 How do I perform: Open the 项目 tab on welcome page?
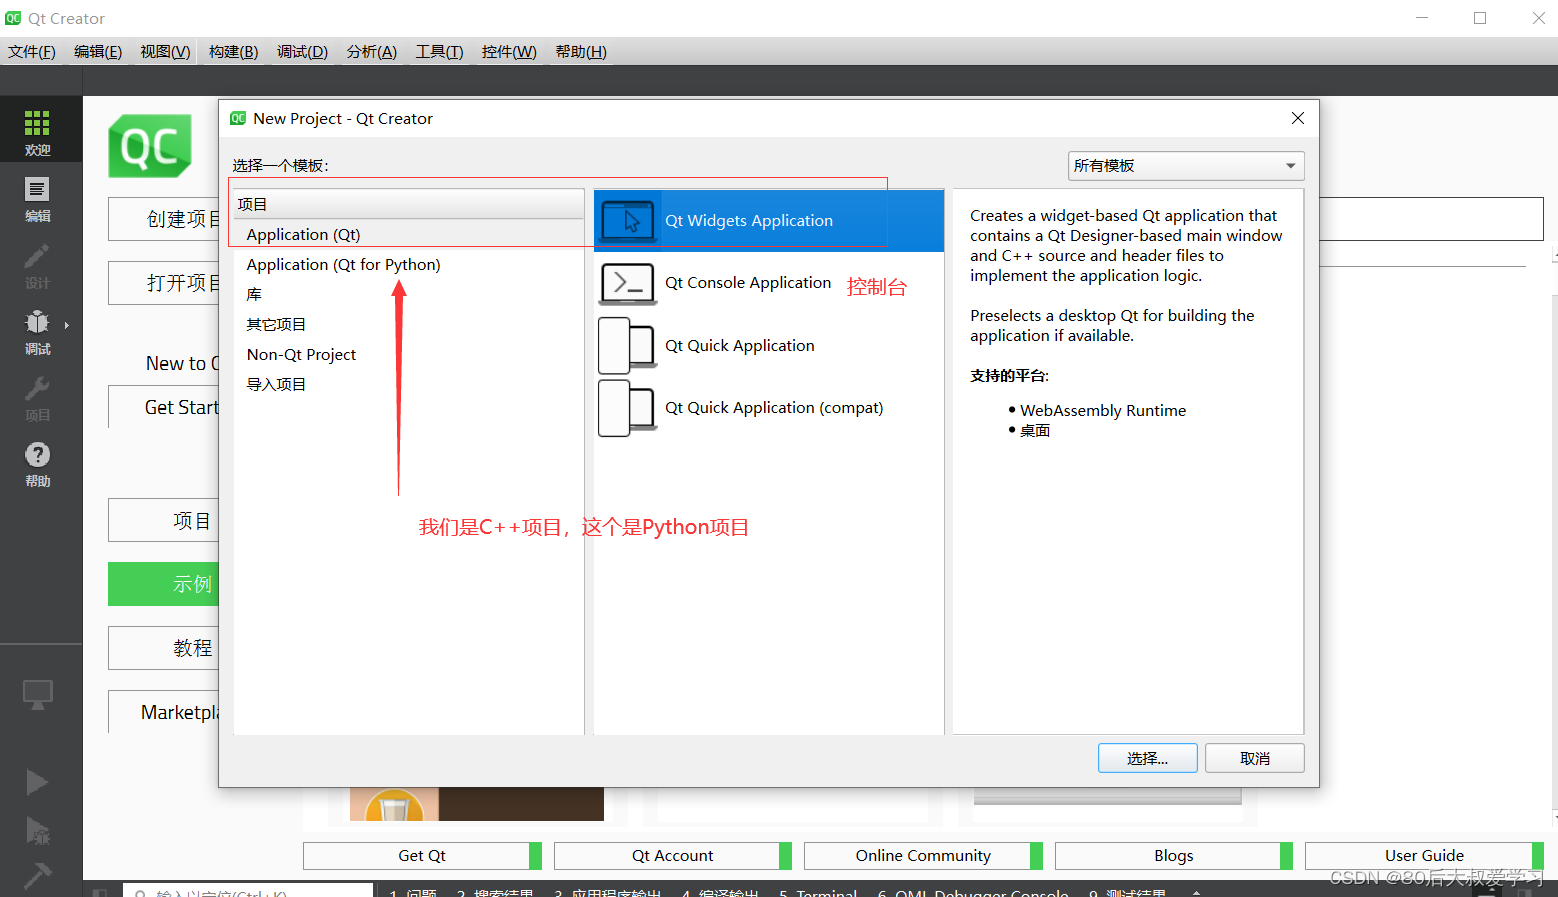click(164, 520)
